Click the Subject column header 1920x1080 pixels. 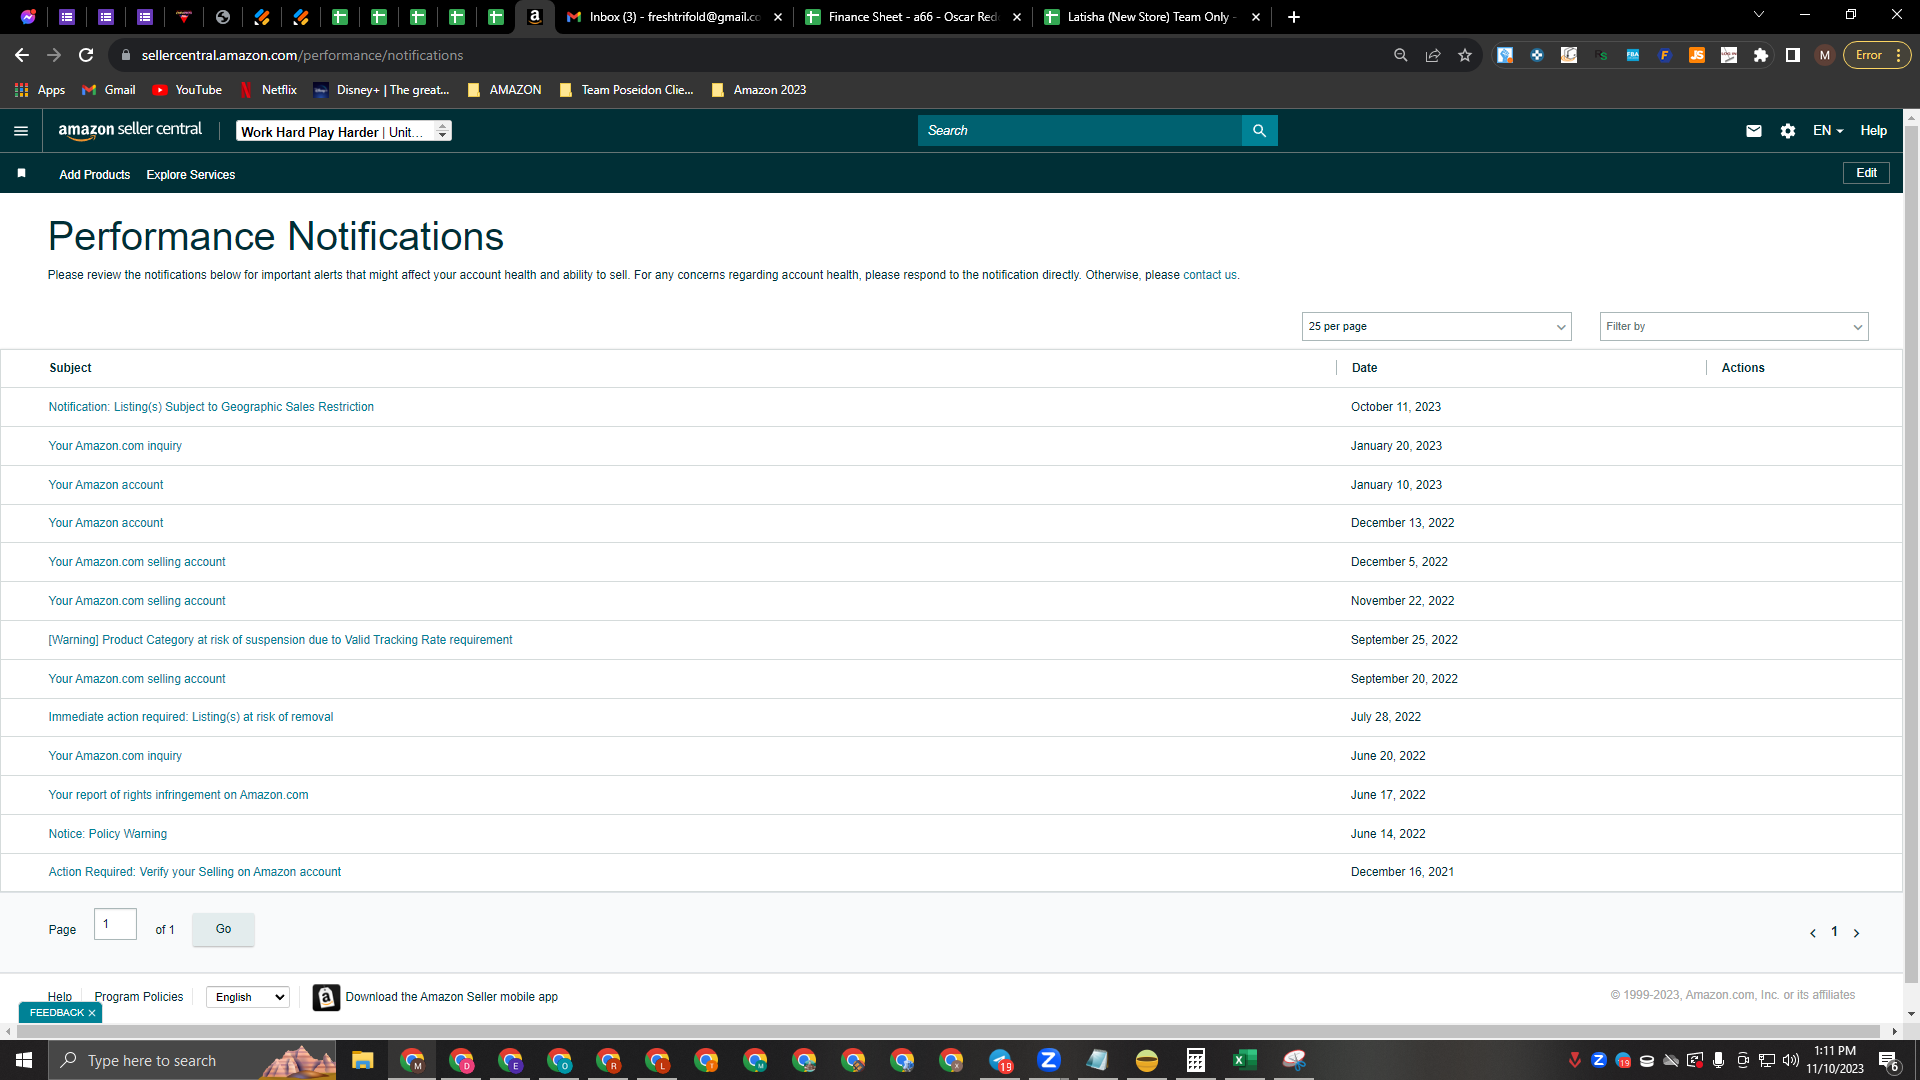point(70,368)
